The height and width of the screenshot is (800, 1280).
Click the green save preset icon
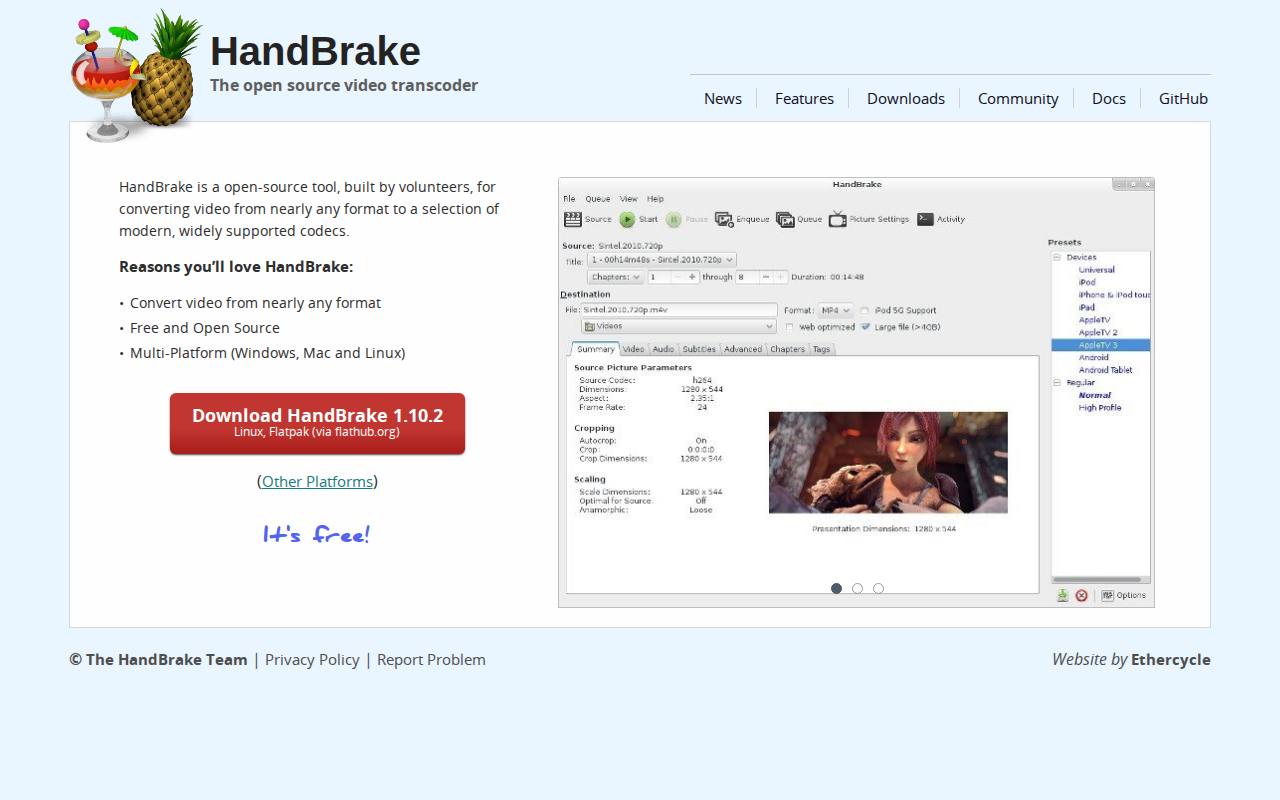(x=1062, y=595)
